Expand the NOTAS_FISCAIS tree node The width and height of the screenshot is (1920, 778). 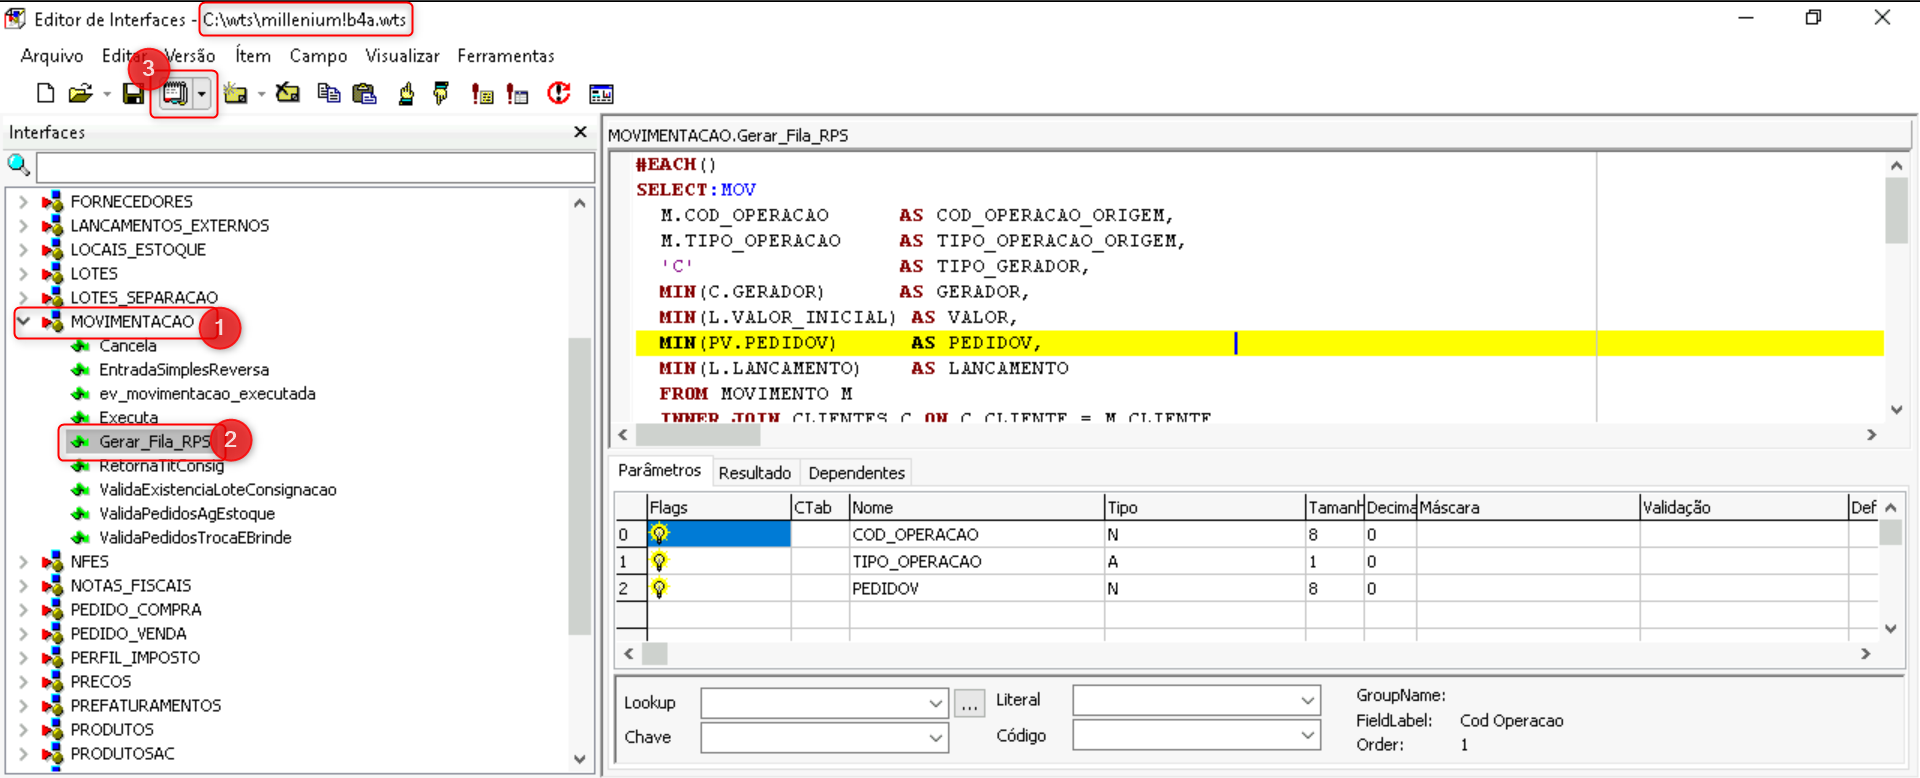click(23, 586)
